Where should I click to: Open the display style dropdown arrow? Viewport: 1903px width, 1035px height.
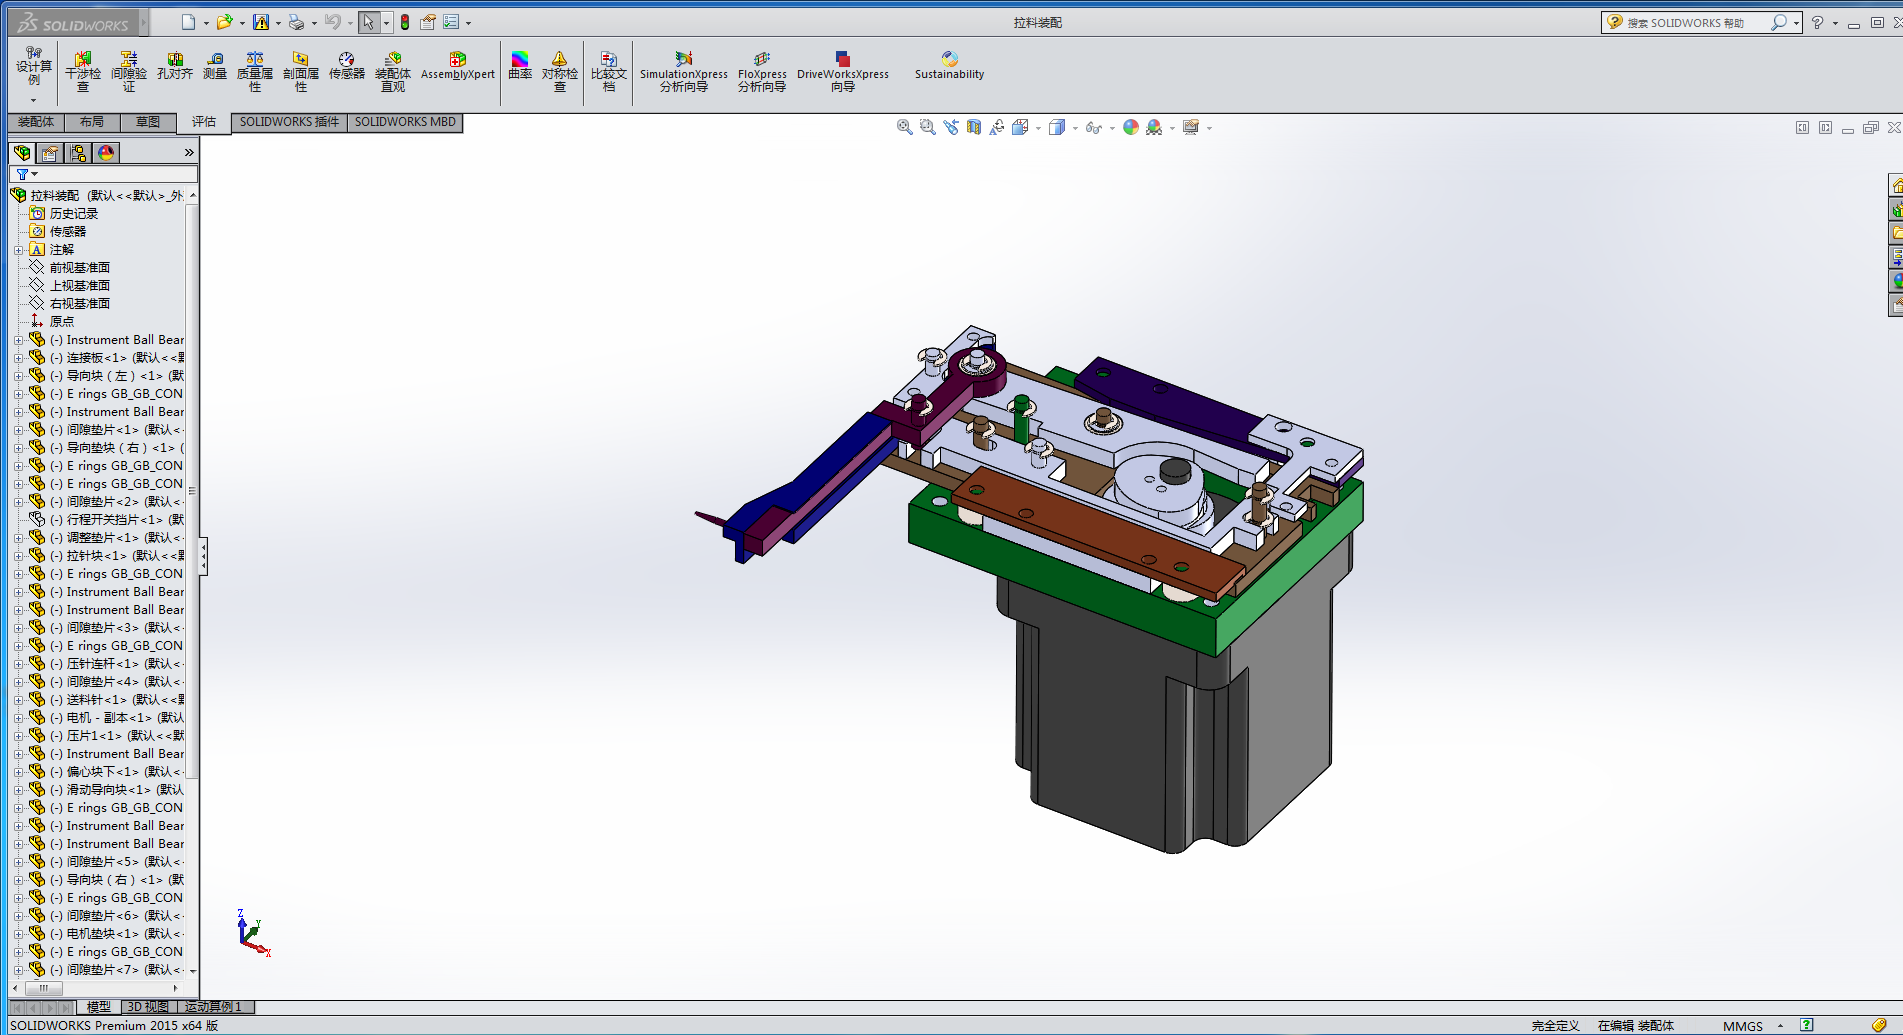(x=1075, y=128)
